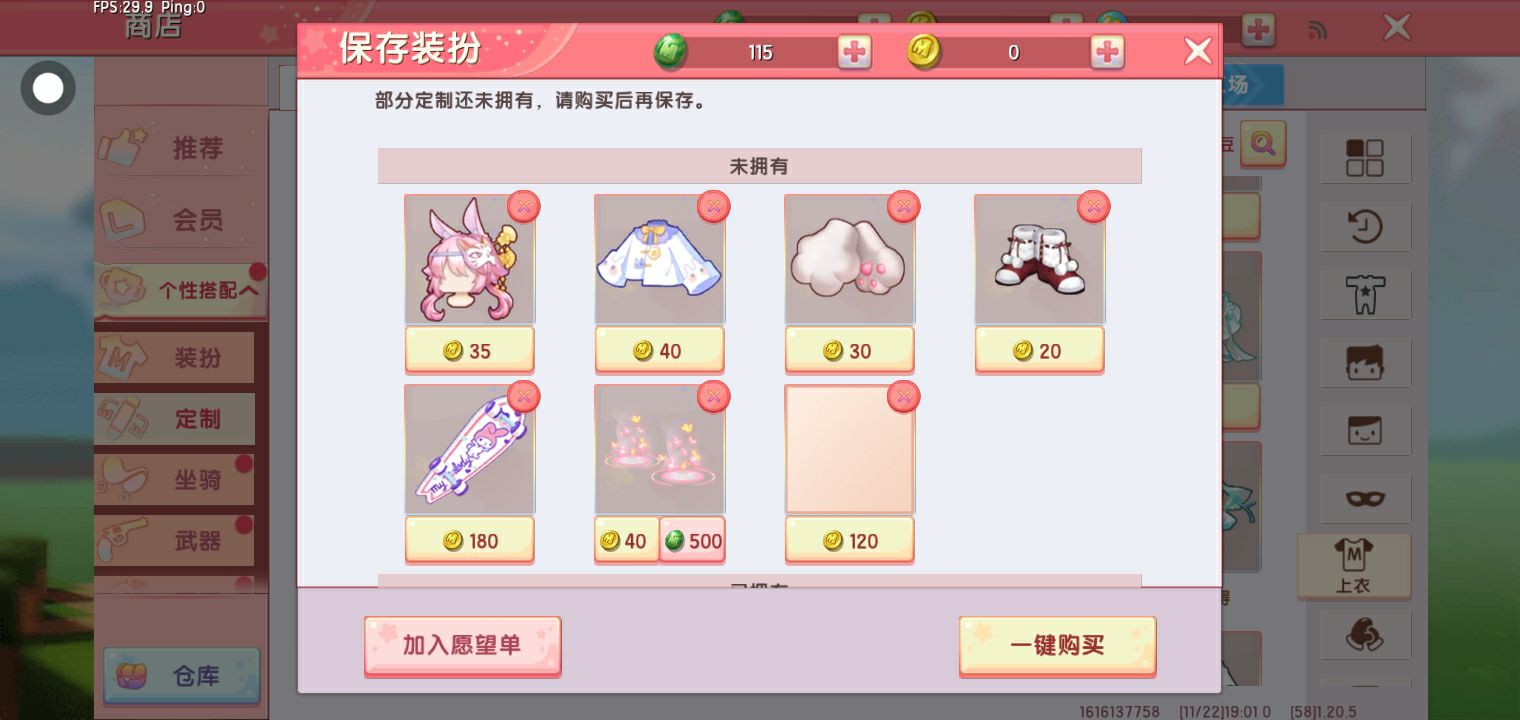
Task: Open outfit history clock icon
Action: point(1365,226)
